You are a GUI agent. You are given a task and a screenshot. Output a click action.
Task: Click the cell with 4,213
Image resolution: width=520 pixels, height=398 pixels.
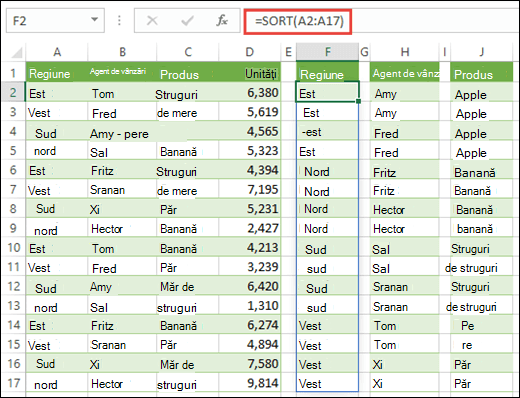pos(250,247)
